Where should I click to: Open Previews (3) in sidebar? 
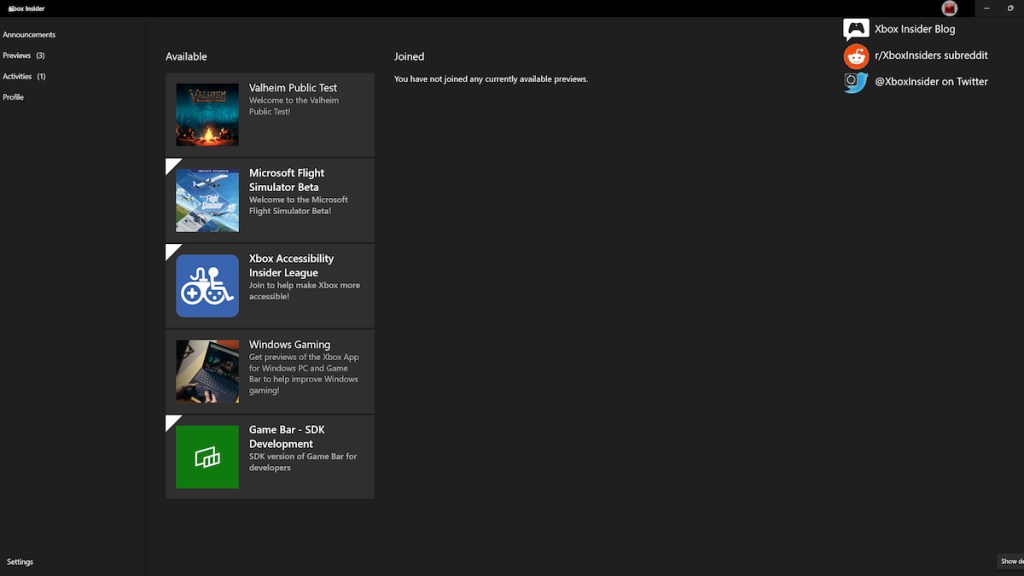[x=24, y=56]
